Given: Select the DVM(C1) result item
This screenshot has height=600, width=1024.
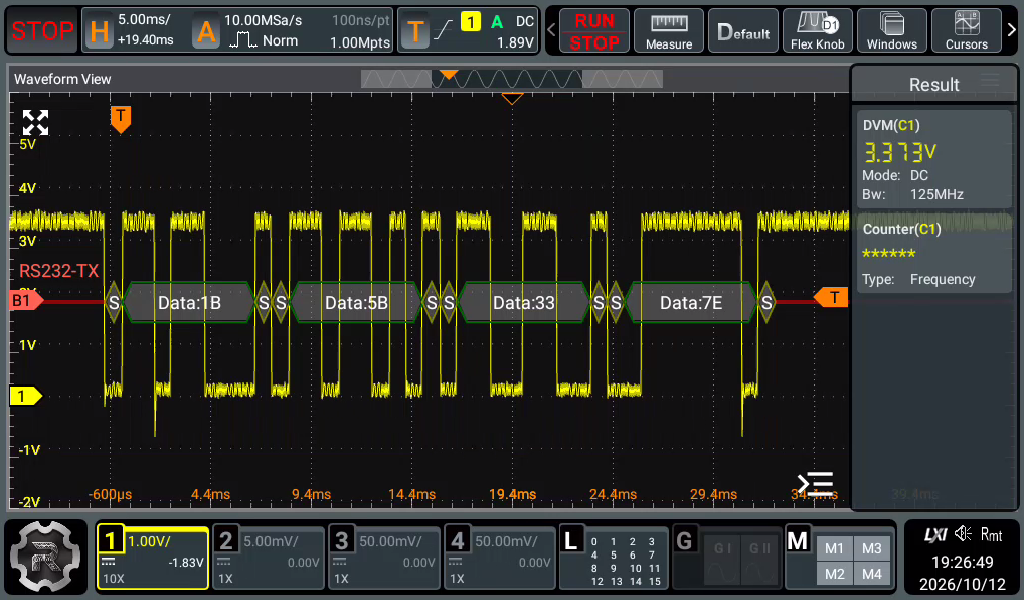Looking at the screenshot, I should [x=934, y=159].
